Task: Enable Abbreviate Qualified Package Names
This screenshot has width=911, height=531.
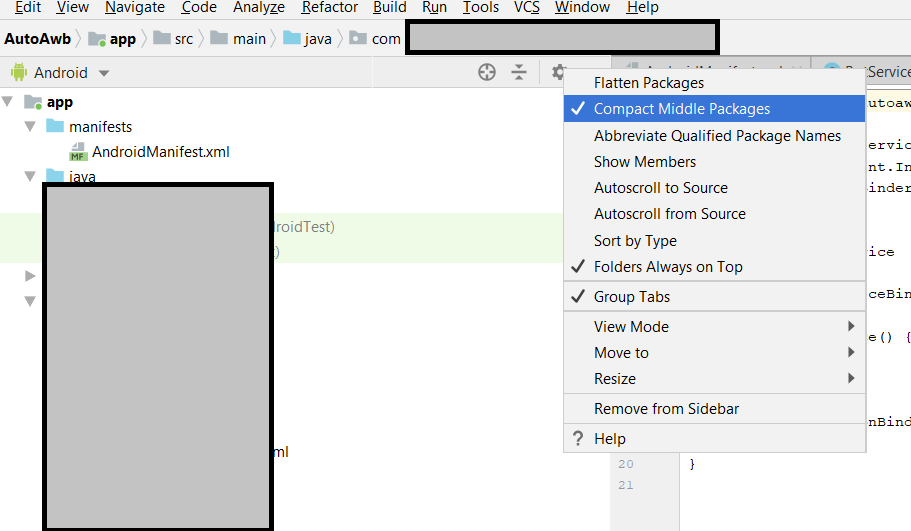Action: (x=715, y=135)
